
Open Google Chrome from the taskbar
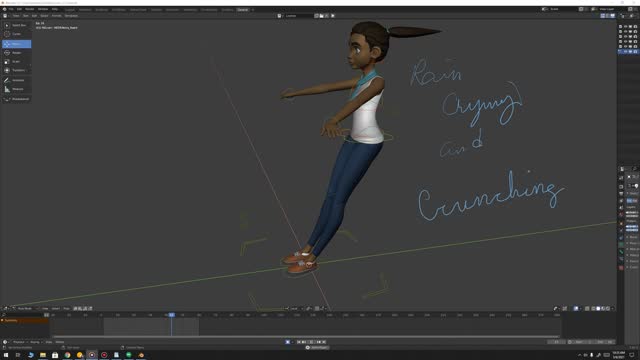click(67, 355)
